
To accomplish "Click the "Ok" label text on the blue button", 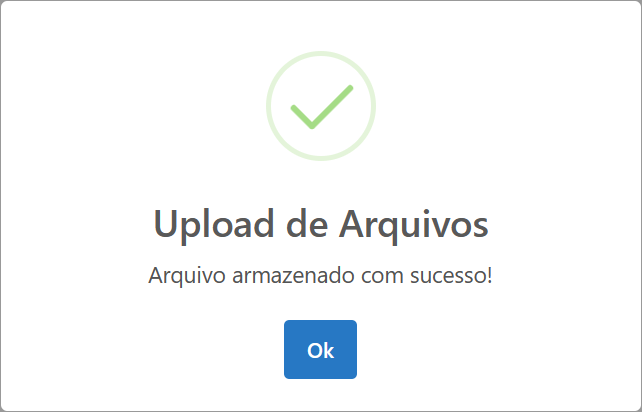I will click(x=321, y=351).
